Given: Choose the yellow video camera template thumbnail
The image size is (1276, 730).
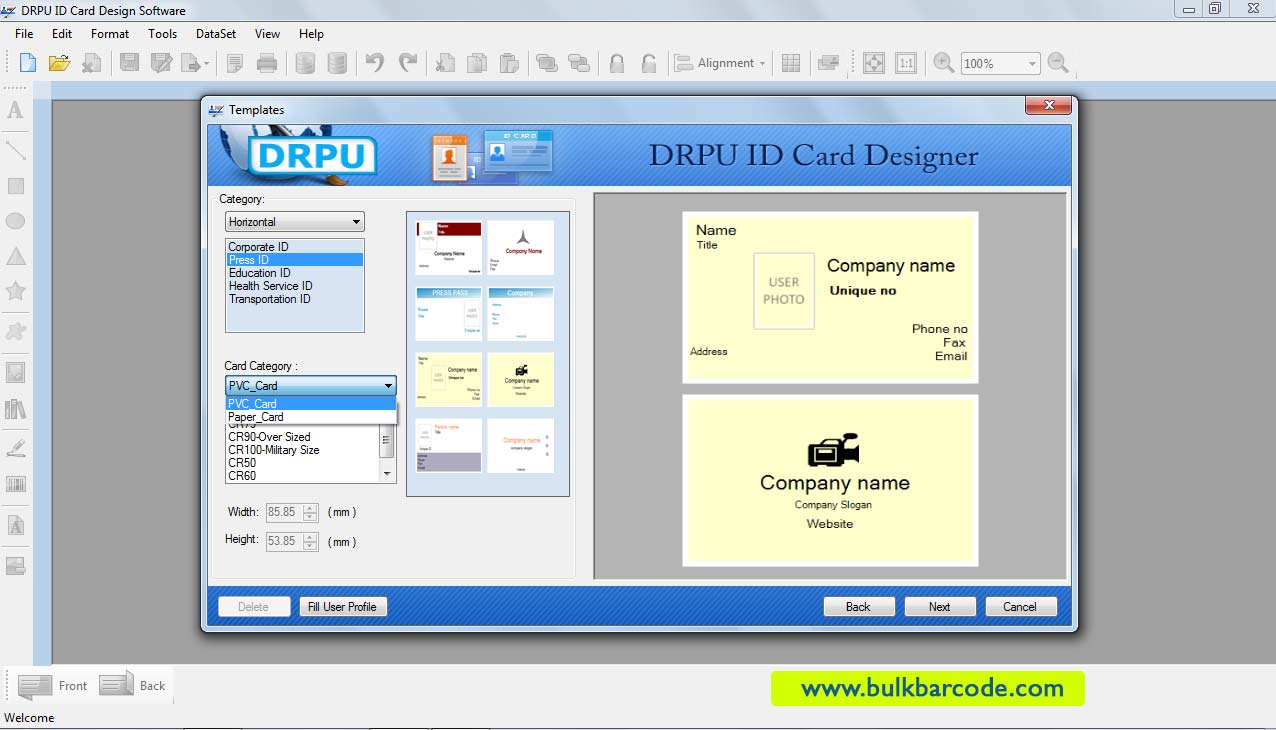Looking at the screenshot, I should coord(521,379).
